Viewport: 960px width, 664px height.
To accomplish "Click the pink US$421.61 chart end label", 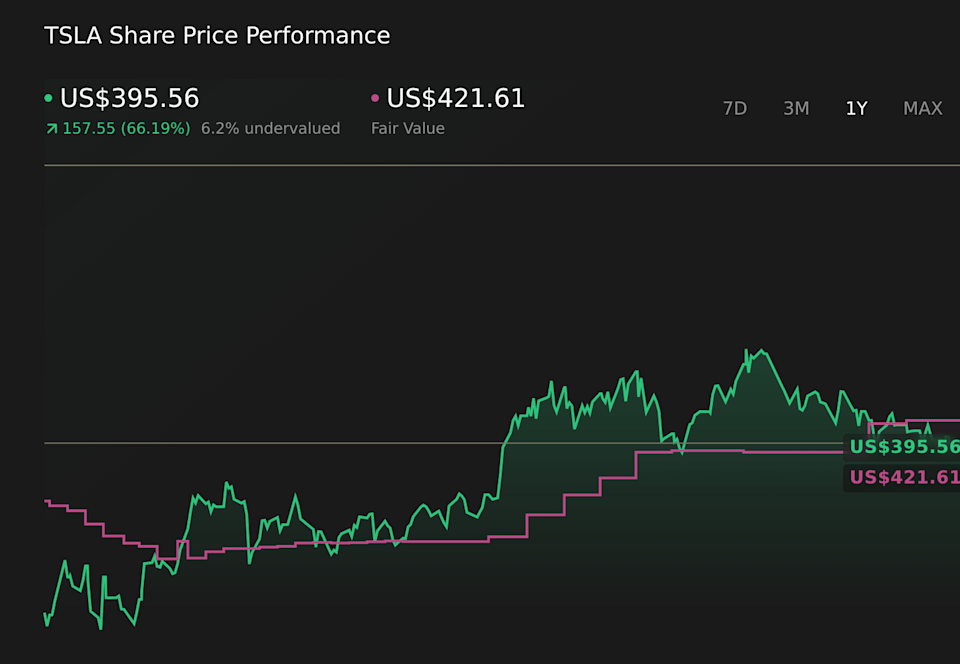I will click(x=902, y=477).
